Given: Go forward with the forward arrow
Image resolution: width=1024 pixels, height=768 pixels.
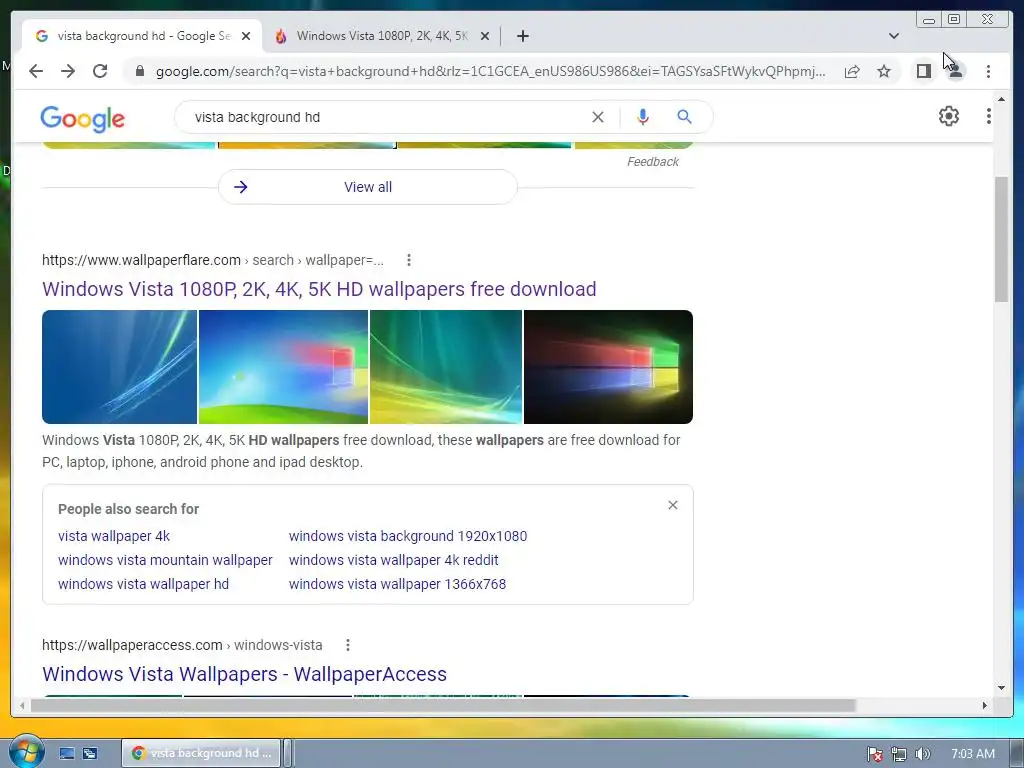Looking at the screenshot, I should tap(68, 71).
